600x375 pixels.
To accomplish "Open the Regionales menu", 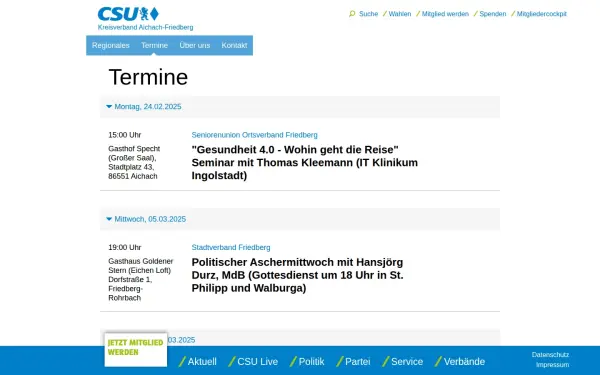I will 111,45.
